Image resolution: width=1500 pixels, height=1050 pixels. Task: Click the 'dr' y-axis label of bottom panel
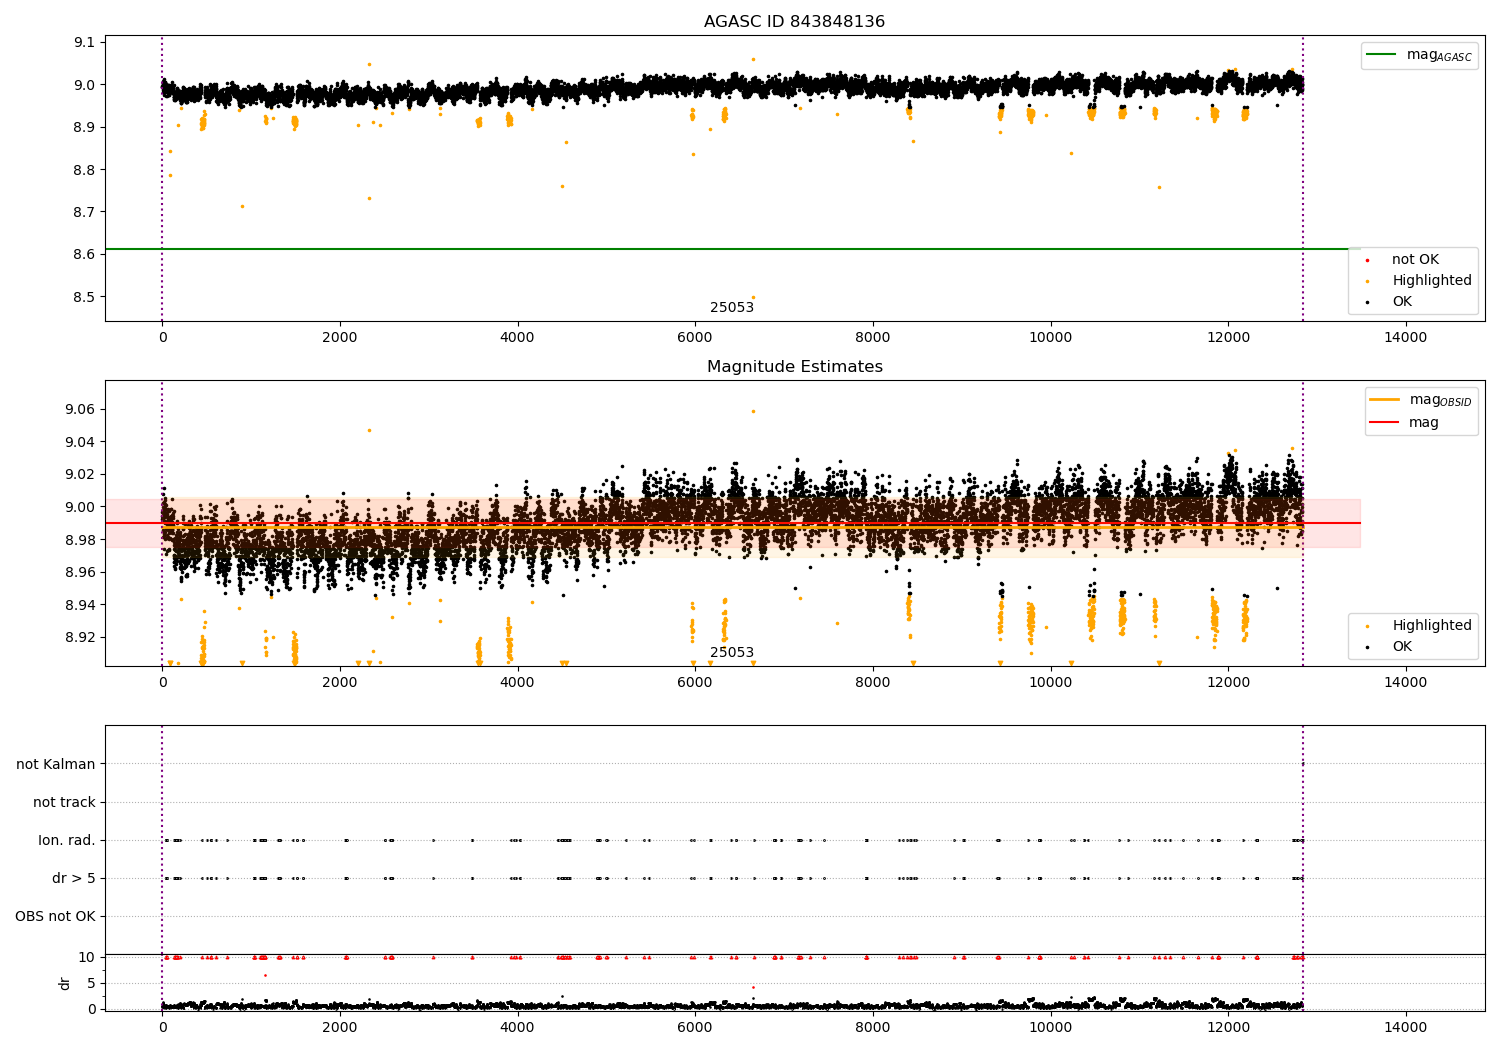tap(65, 983)
